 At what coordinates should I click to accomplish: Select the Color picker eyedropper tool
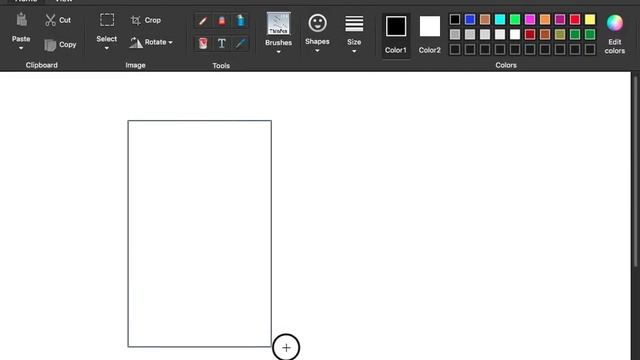[x=240, y=43]
